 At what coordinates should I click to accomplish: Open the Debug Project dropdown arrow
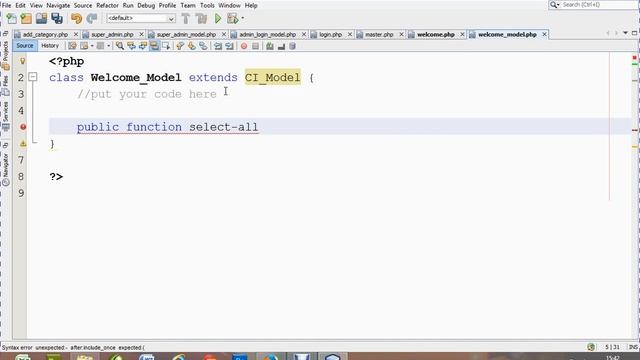click(242, 18)
